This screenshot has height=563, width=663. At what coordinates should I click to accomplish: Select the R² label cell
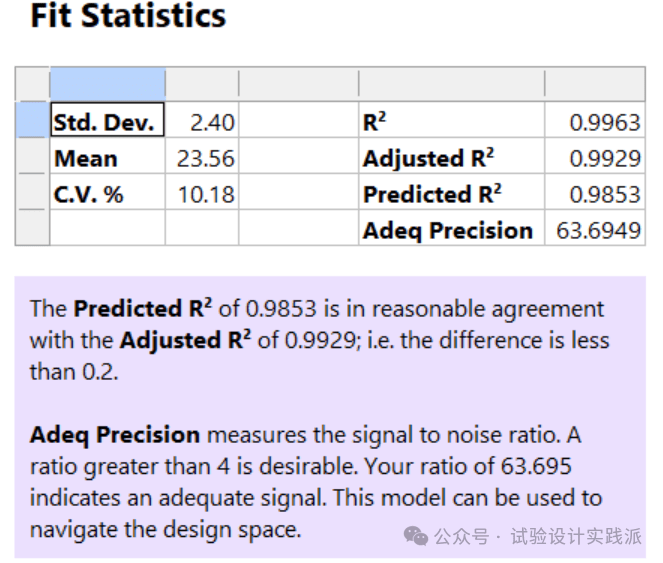[452, 120]
